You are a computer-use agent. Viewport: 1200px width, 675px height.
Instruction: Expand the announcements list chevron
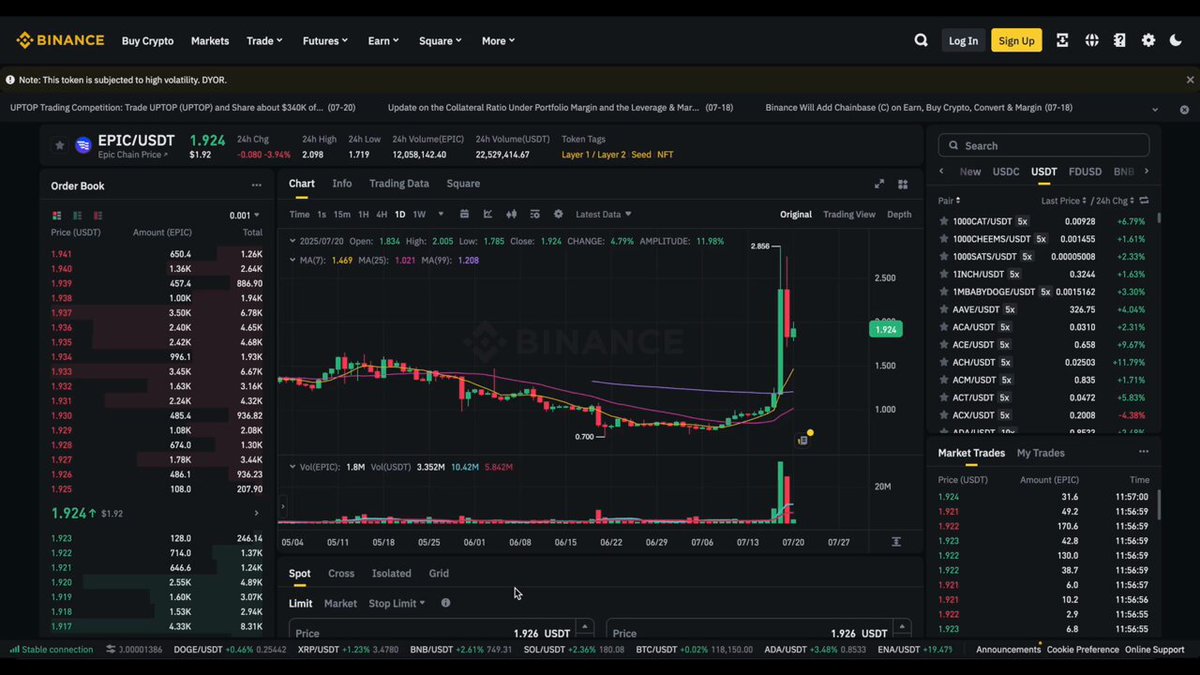click(1155, 108)
